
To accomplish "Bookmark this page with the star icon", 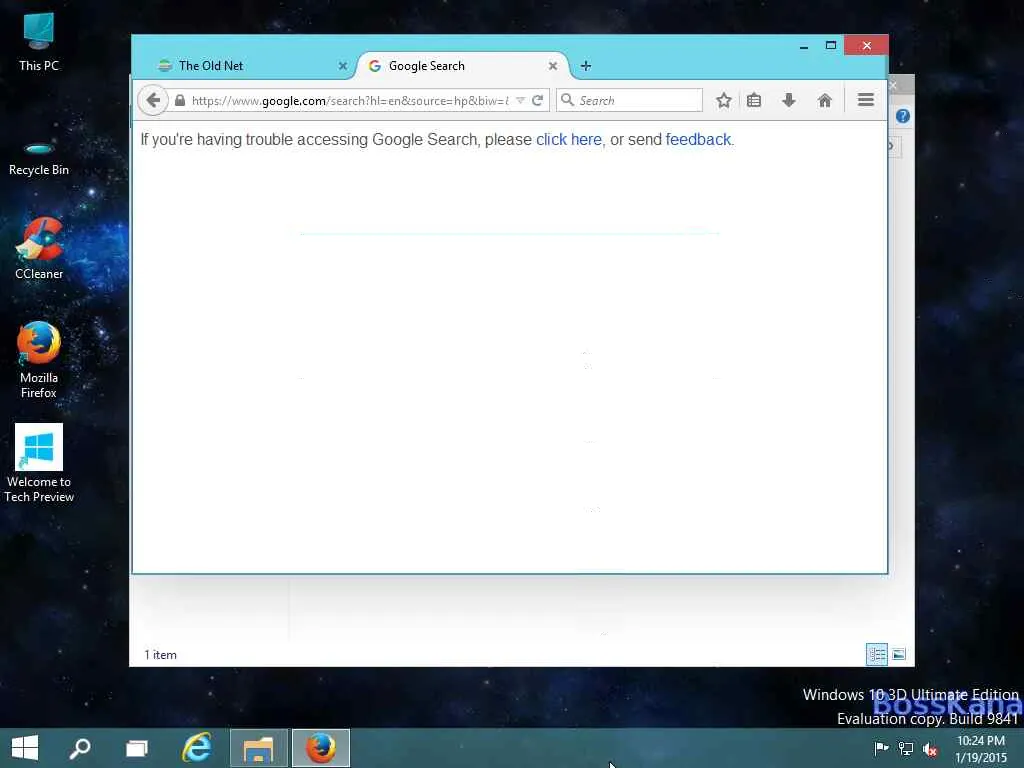I will (724, 101).
